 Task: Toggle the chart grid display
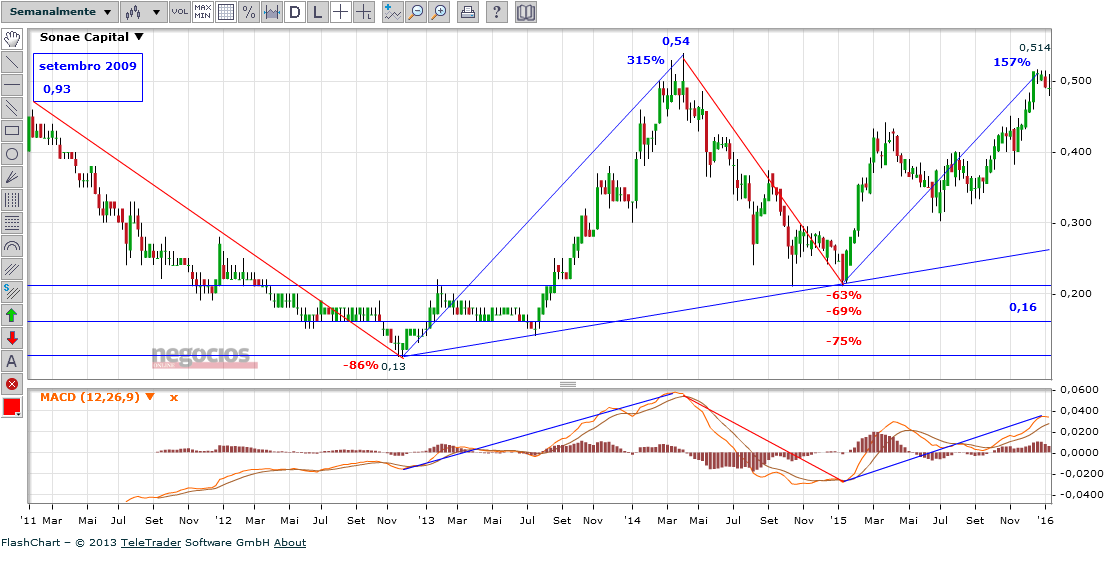point(226,12)
